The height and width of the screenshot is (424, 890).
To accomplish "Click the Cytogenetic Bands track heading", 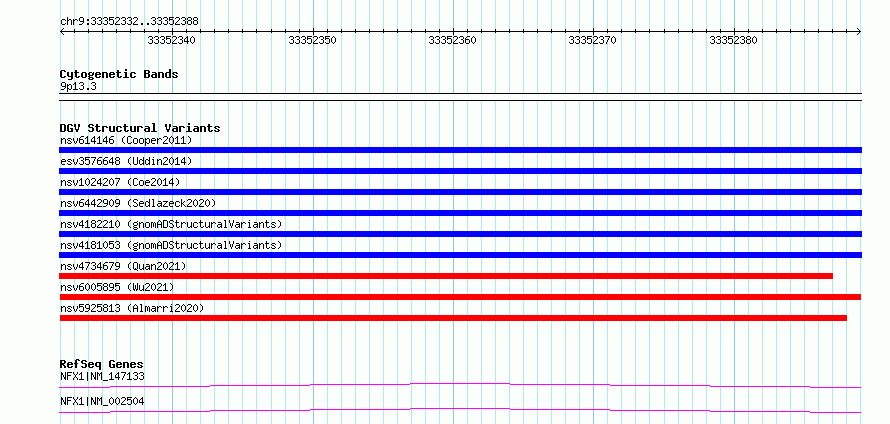I will coord(119,74).
